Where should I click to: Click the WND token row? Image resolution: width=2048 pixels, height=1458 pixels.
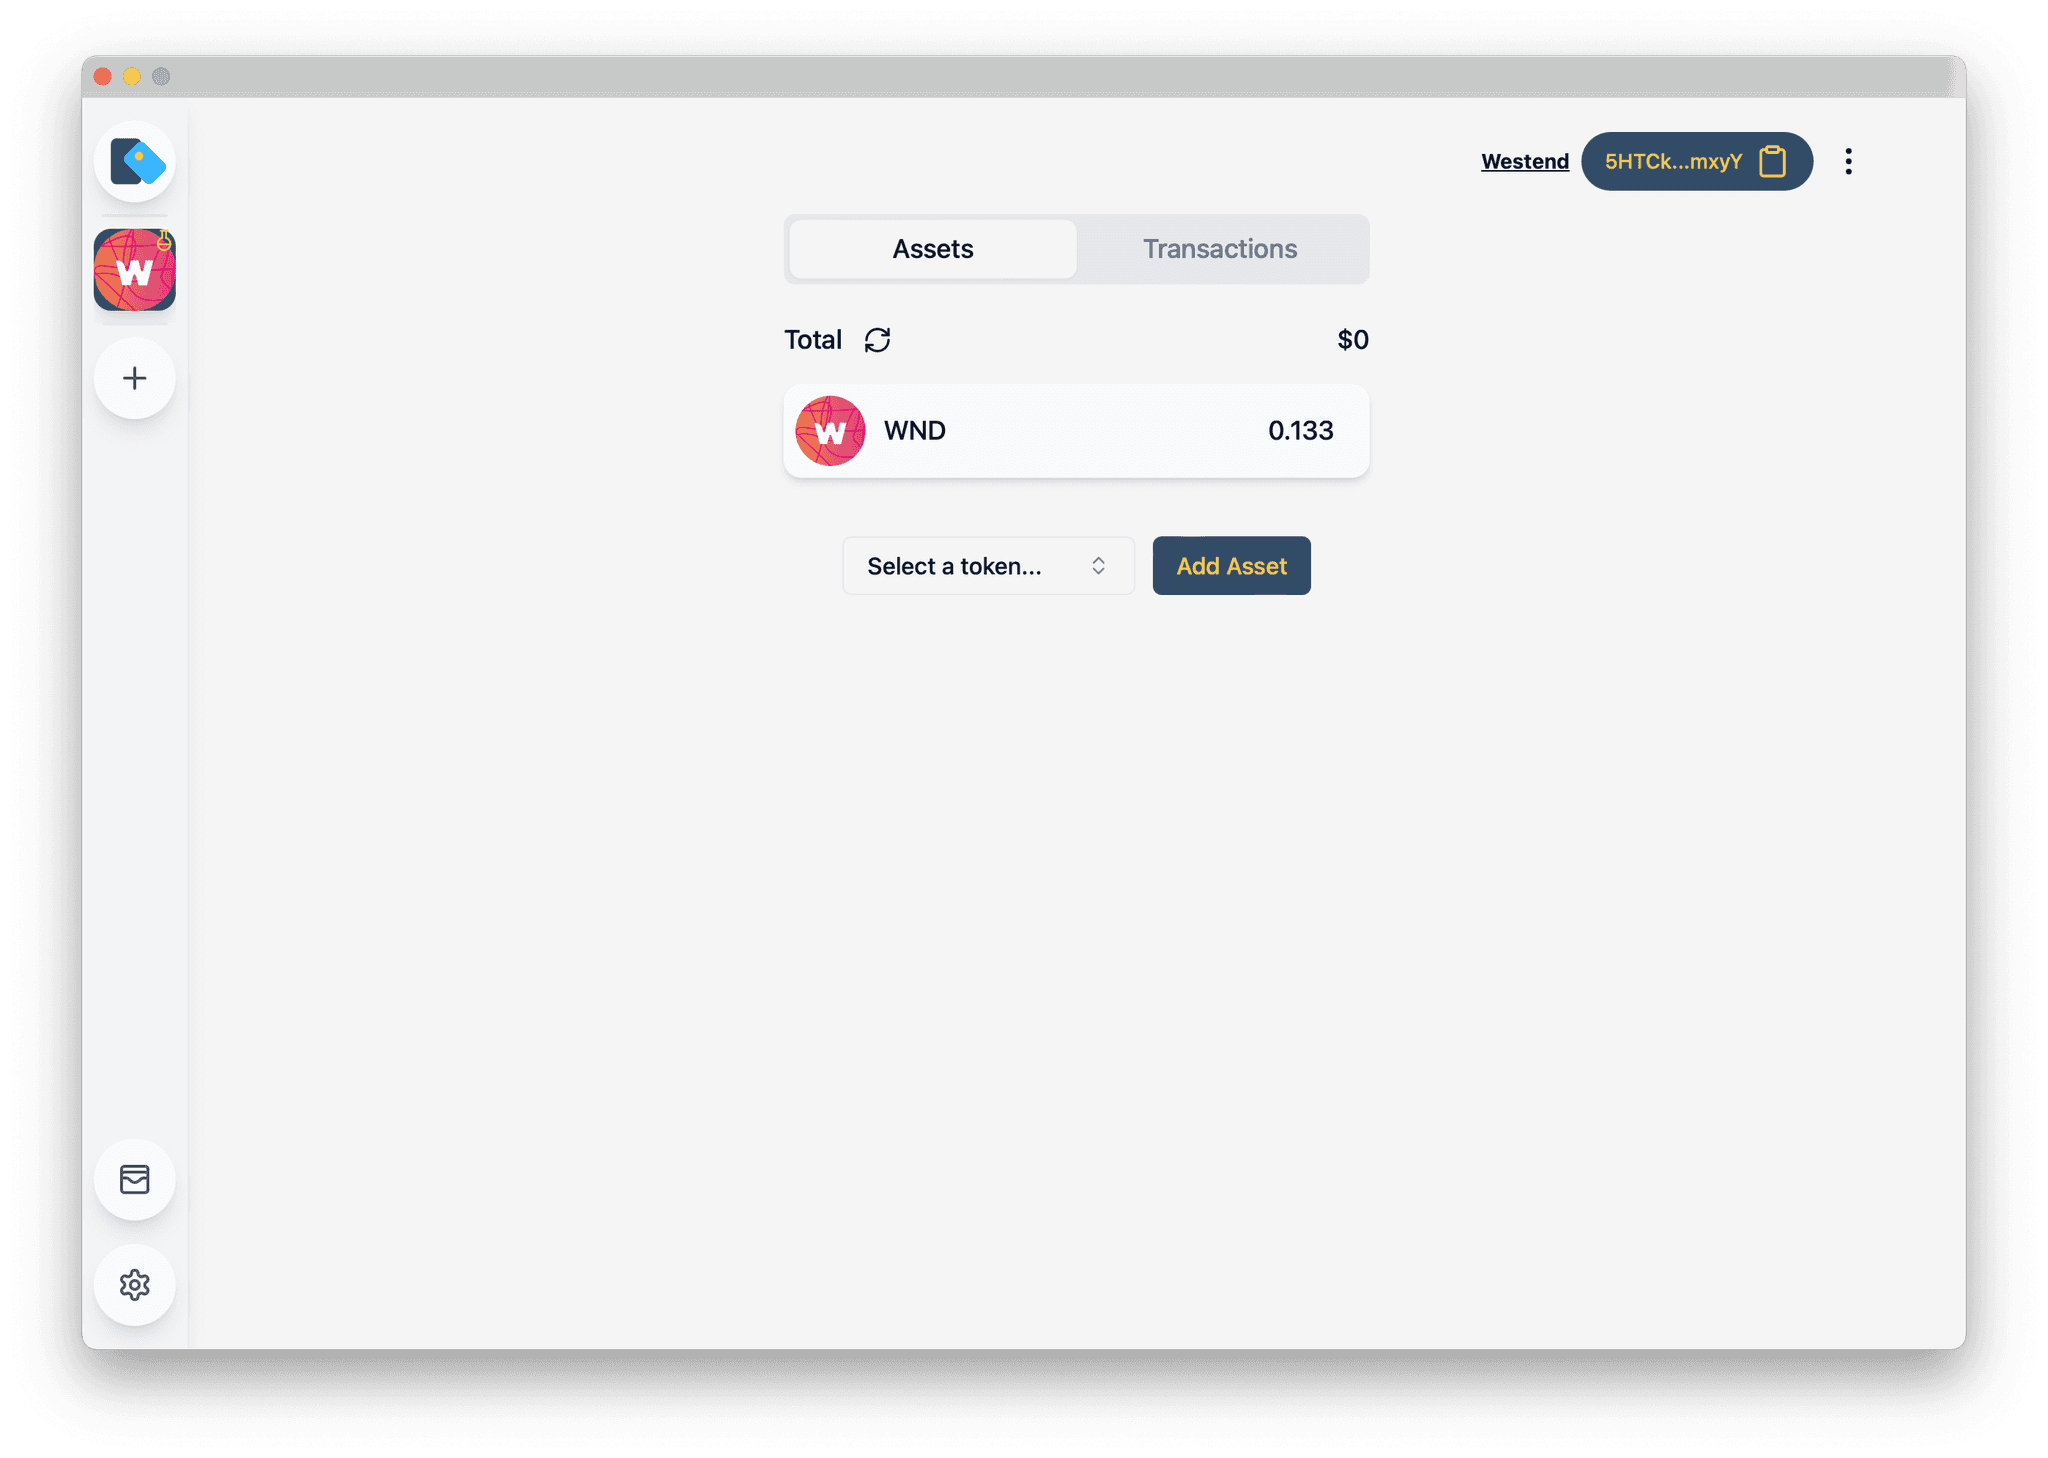tap(1076, 431)
